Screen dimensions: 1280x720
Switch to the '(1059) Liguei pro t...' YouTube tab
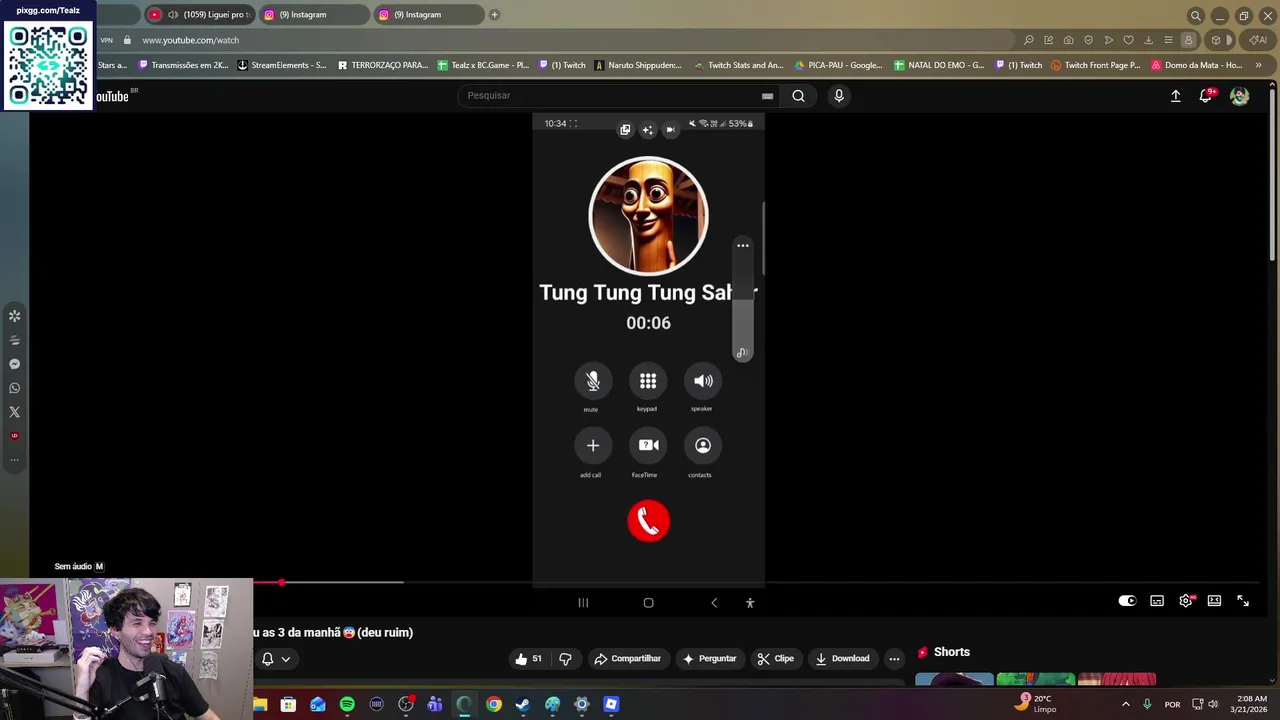pyautogui.click(x=200, y=15)
